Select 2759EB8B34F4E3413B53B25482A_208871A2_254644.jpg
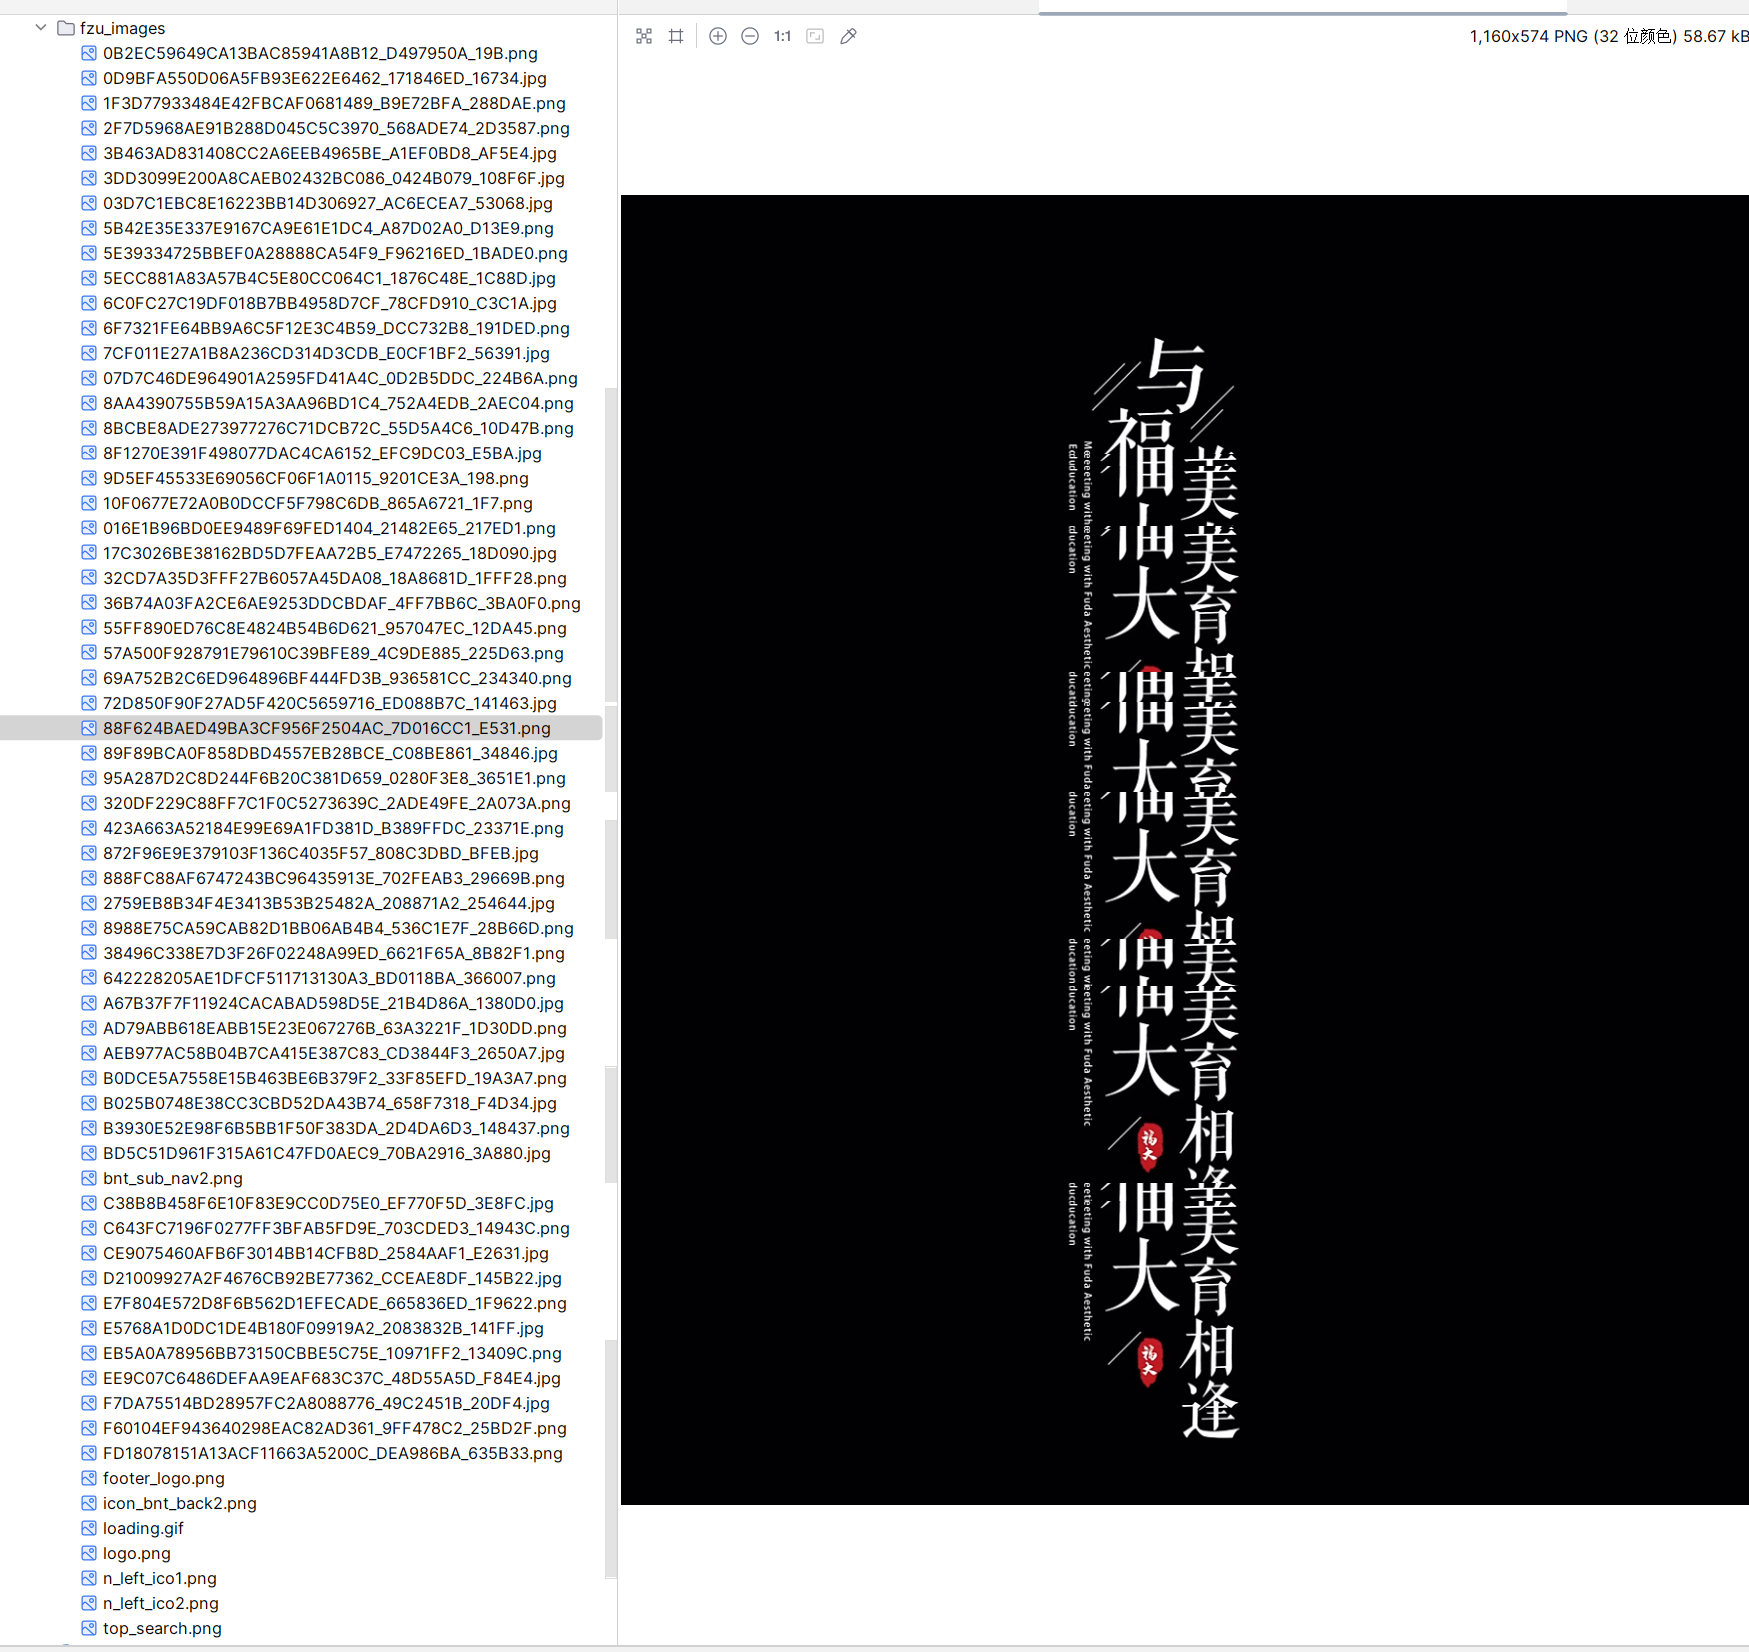The height and width of the screenshot is (1652, 1749). click(329, 903)
